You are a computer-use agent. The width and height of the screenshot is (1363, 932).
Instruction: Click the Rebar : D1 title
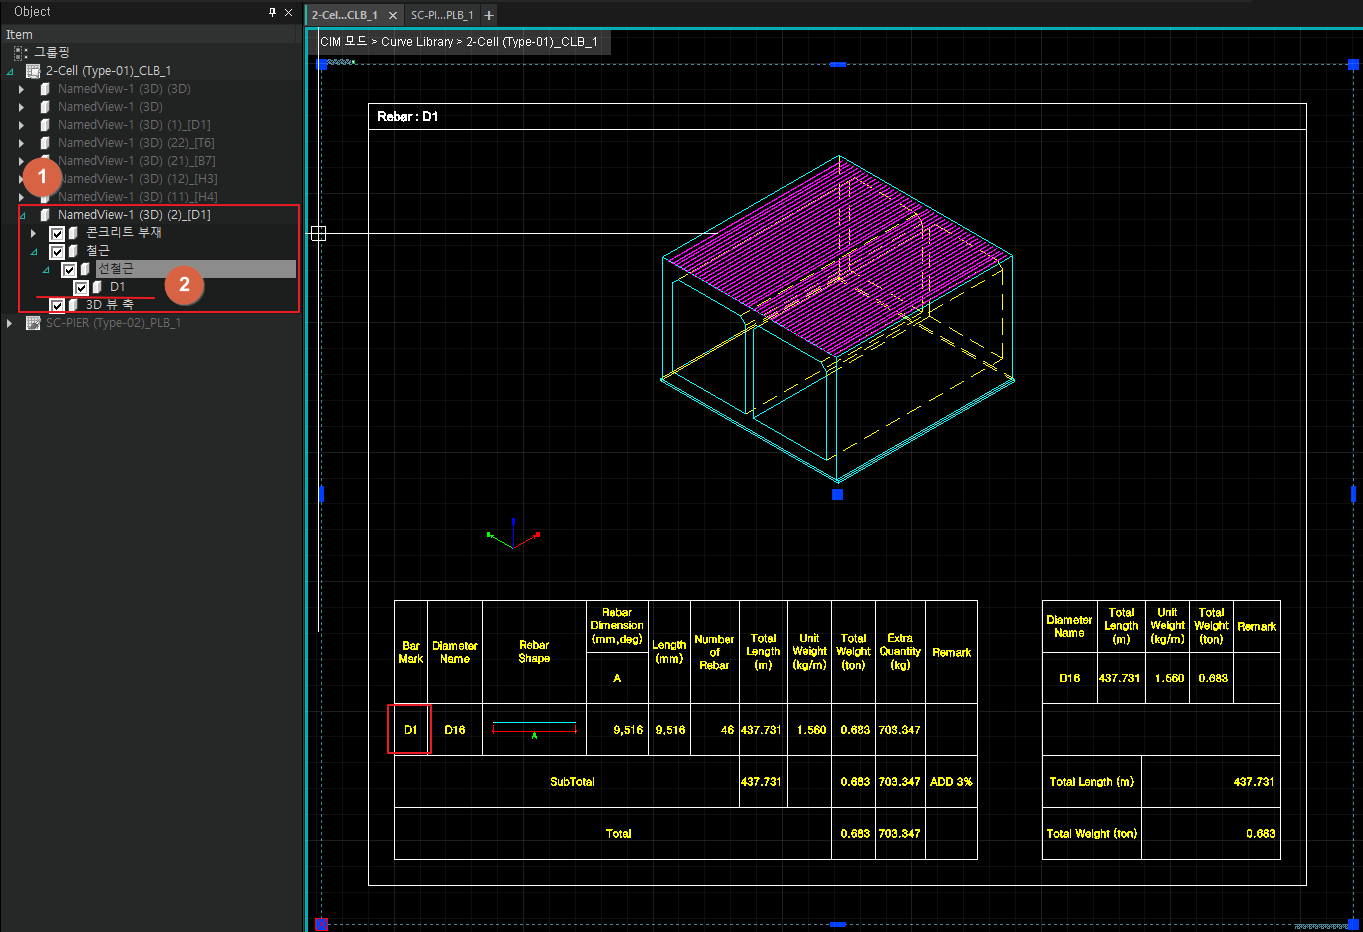(x=408, y=117)
